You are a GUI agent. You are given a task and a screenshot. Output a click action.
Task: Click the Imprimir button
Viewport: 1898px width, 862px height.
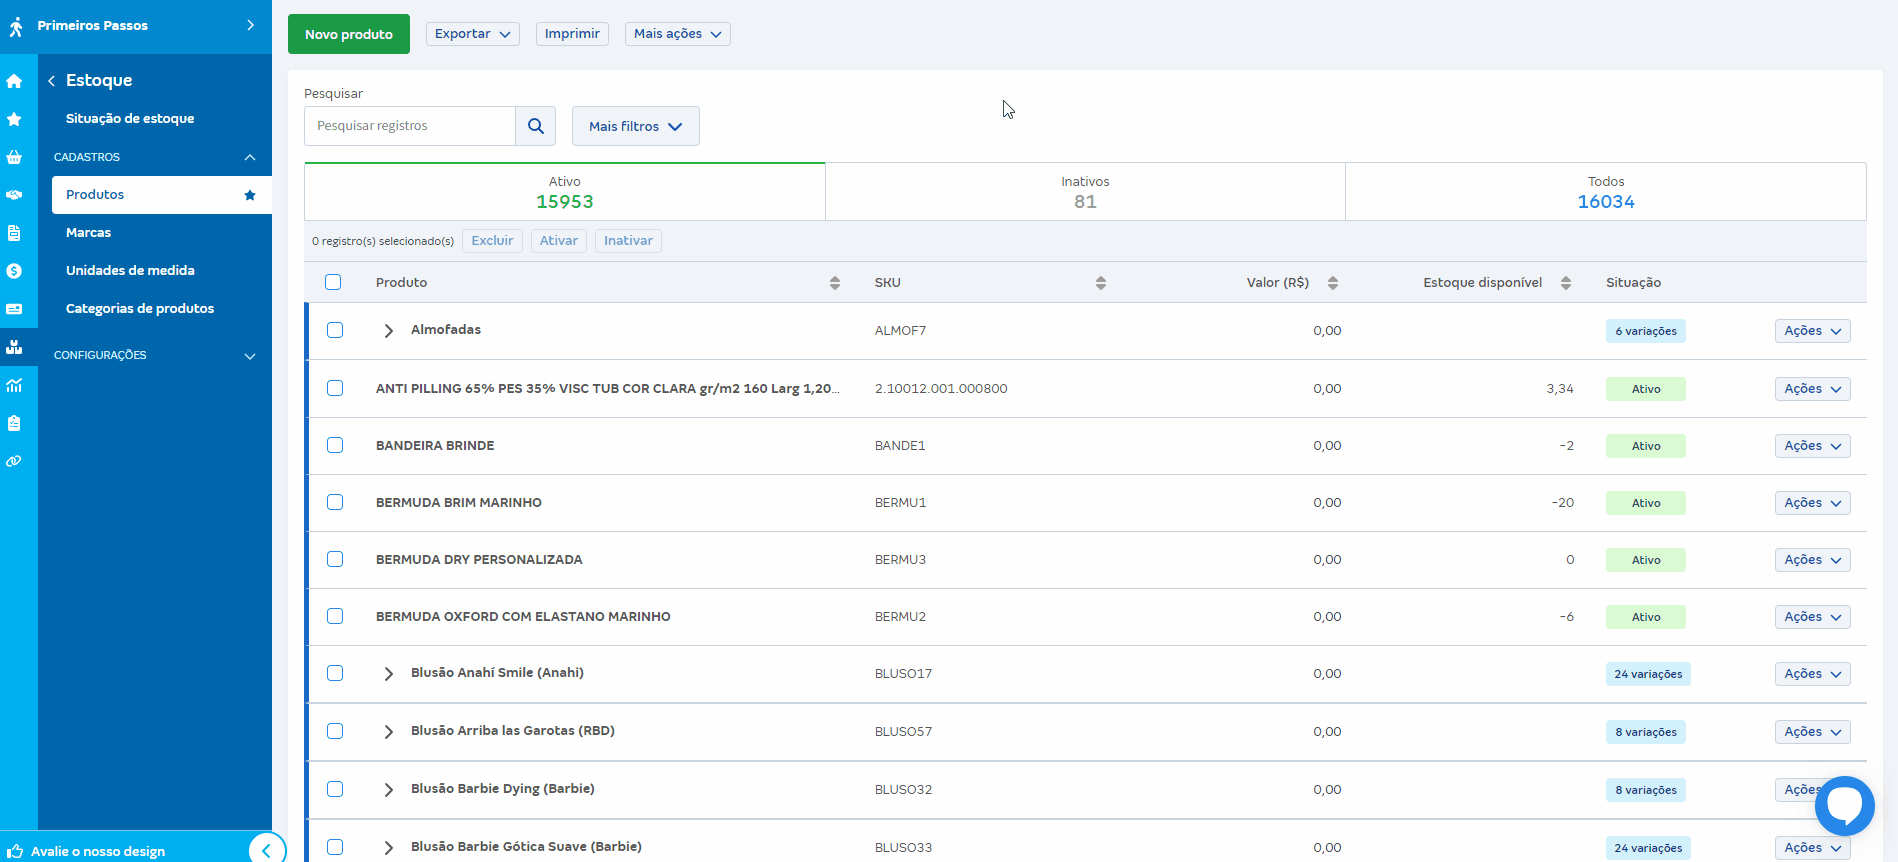click(572, 34)
